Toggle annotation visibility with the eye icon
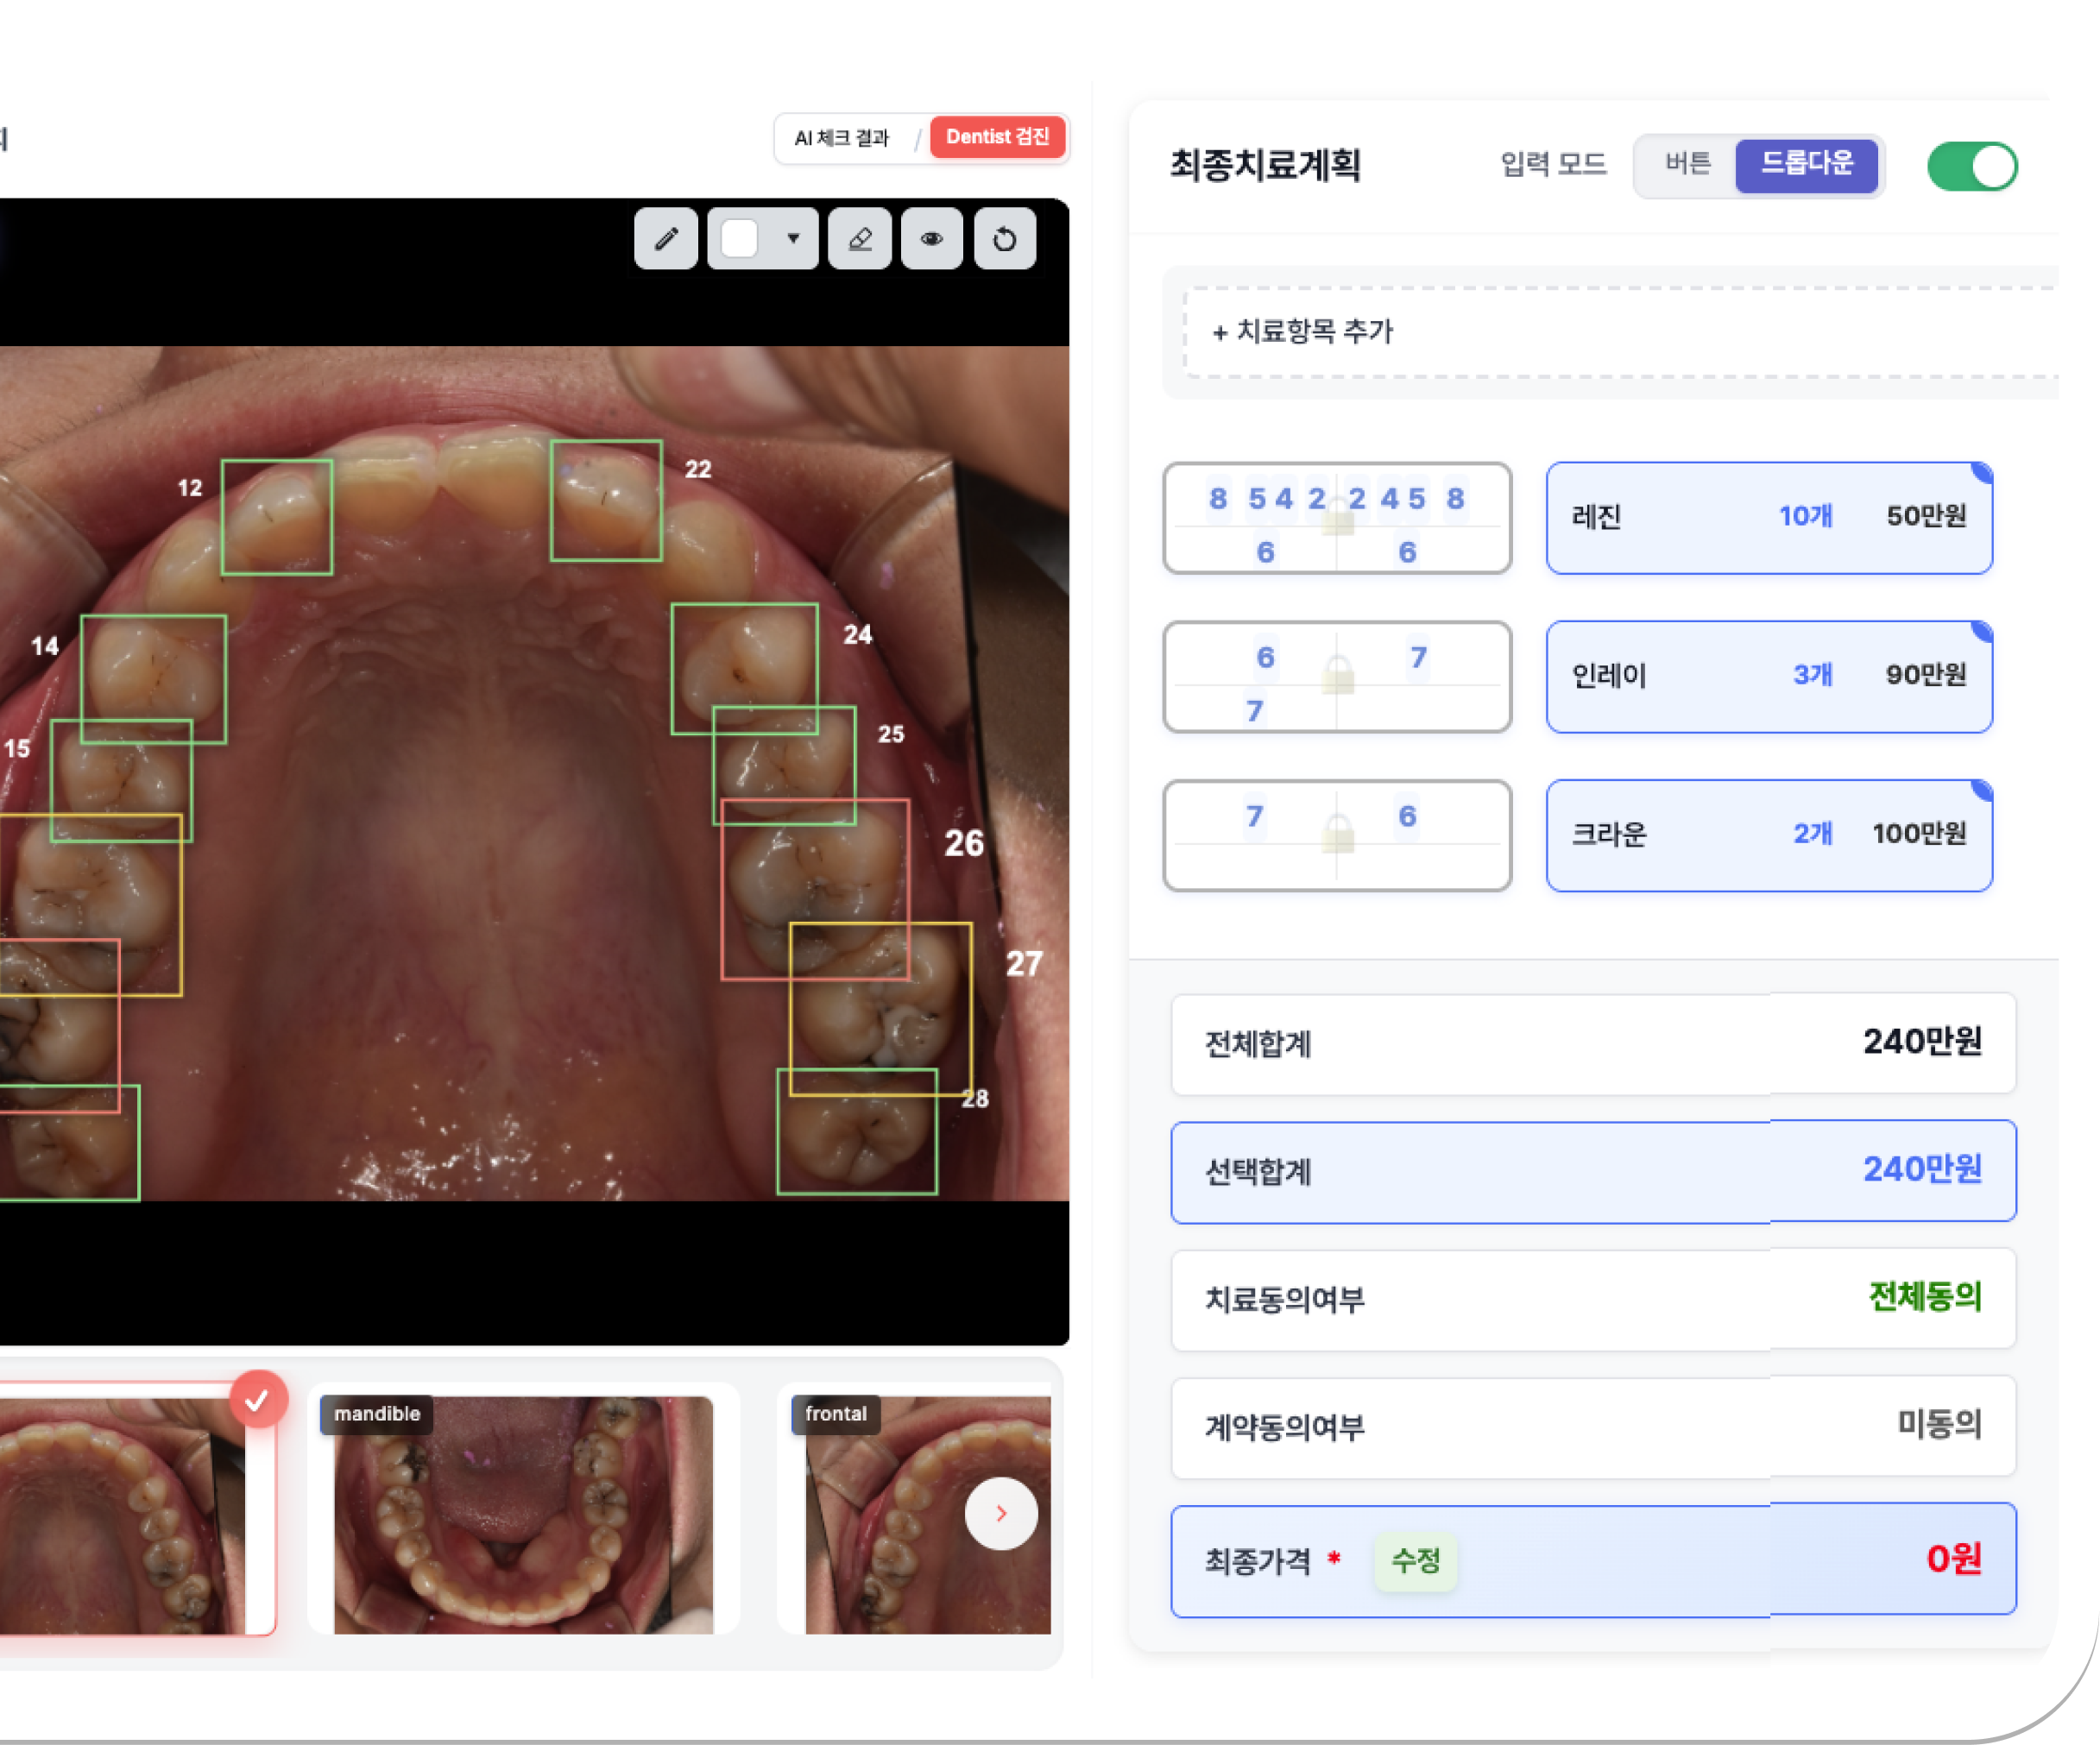The height and width of the screenshot is (1745, 2100). [931, 238]
